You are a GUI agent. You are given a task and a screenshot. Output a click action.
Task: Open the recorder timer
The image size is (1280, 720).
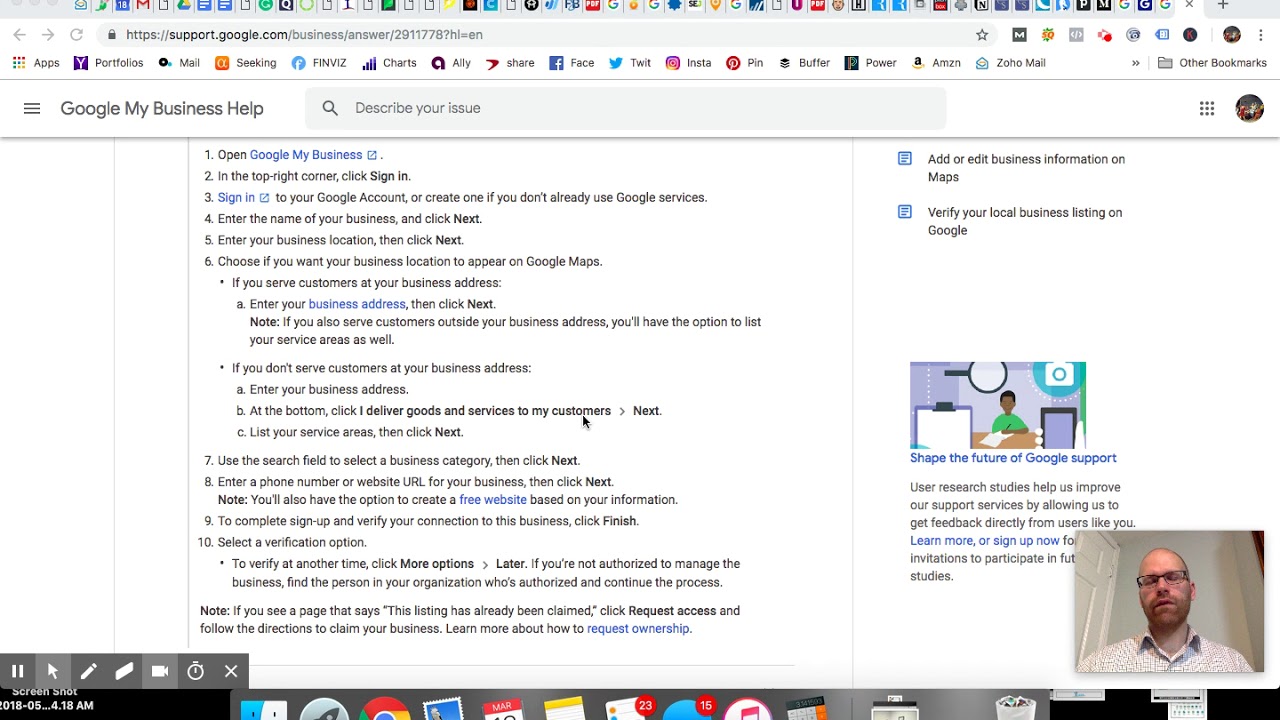(x=195, y=671)
